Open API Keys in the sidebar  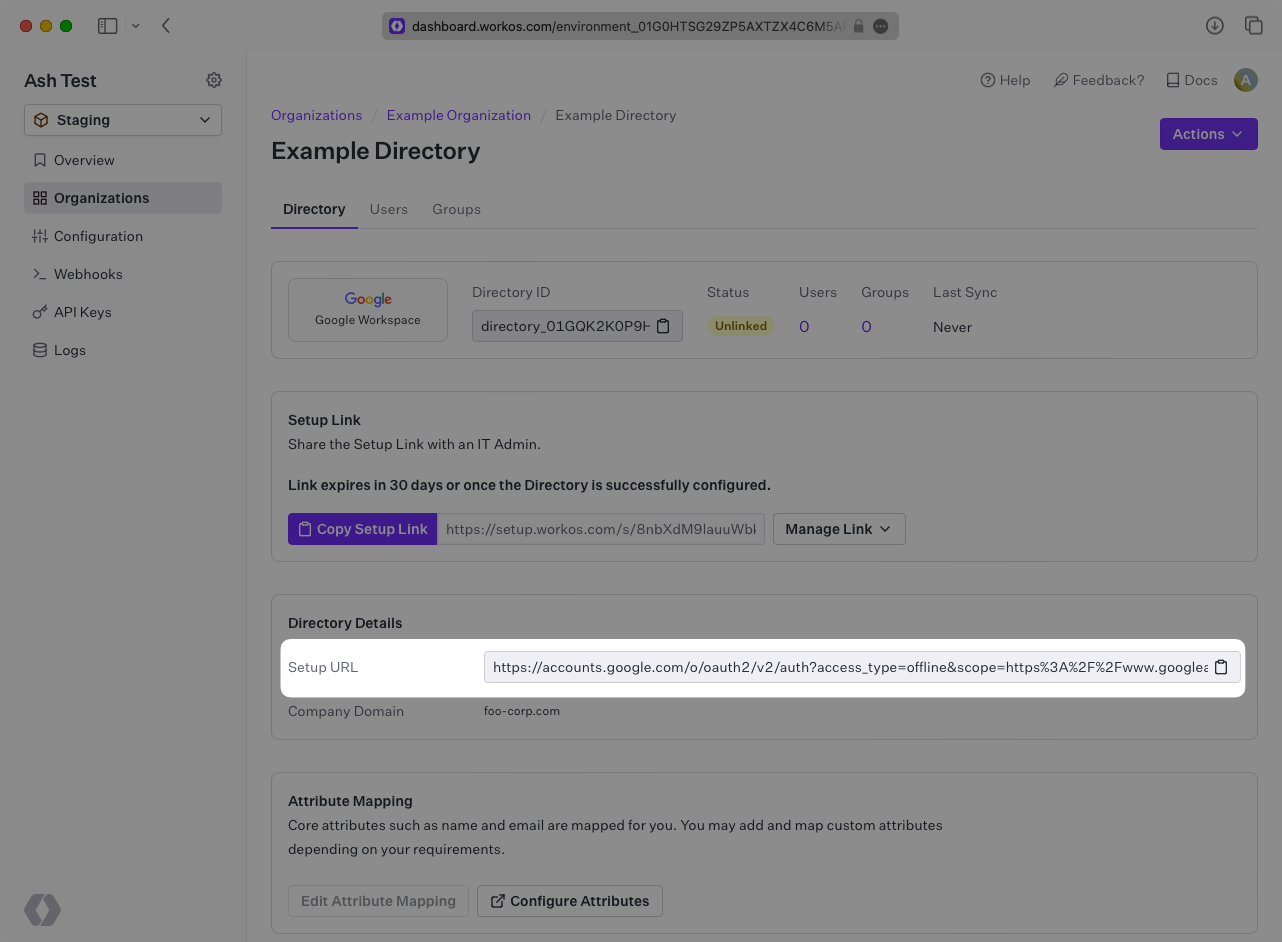pos(82,312)
